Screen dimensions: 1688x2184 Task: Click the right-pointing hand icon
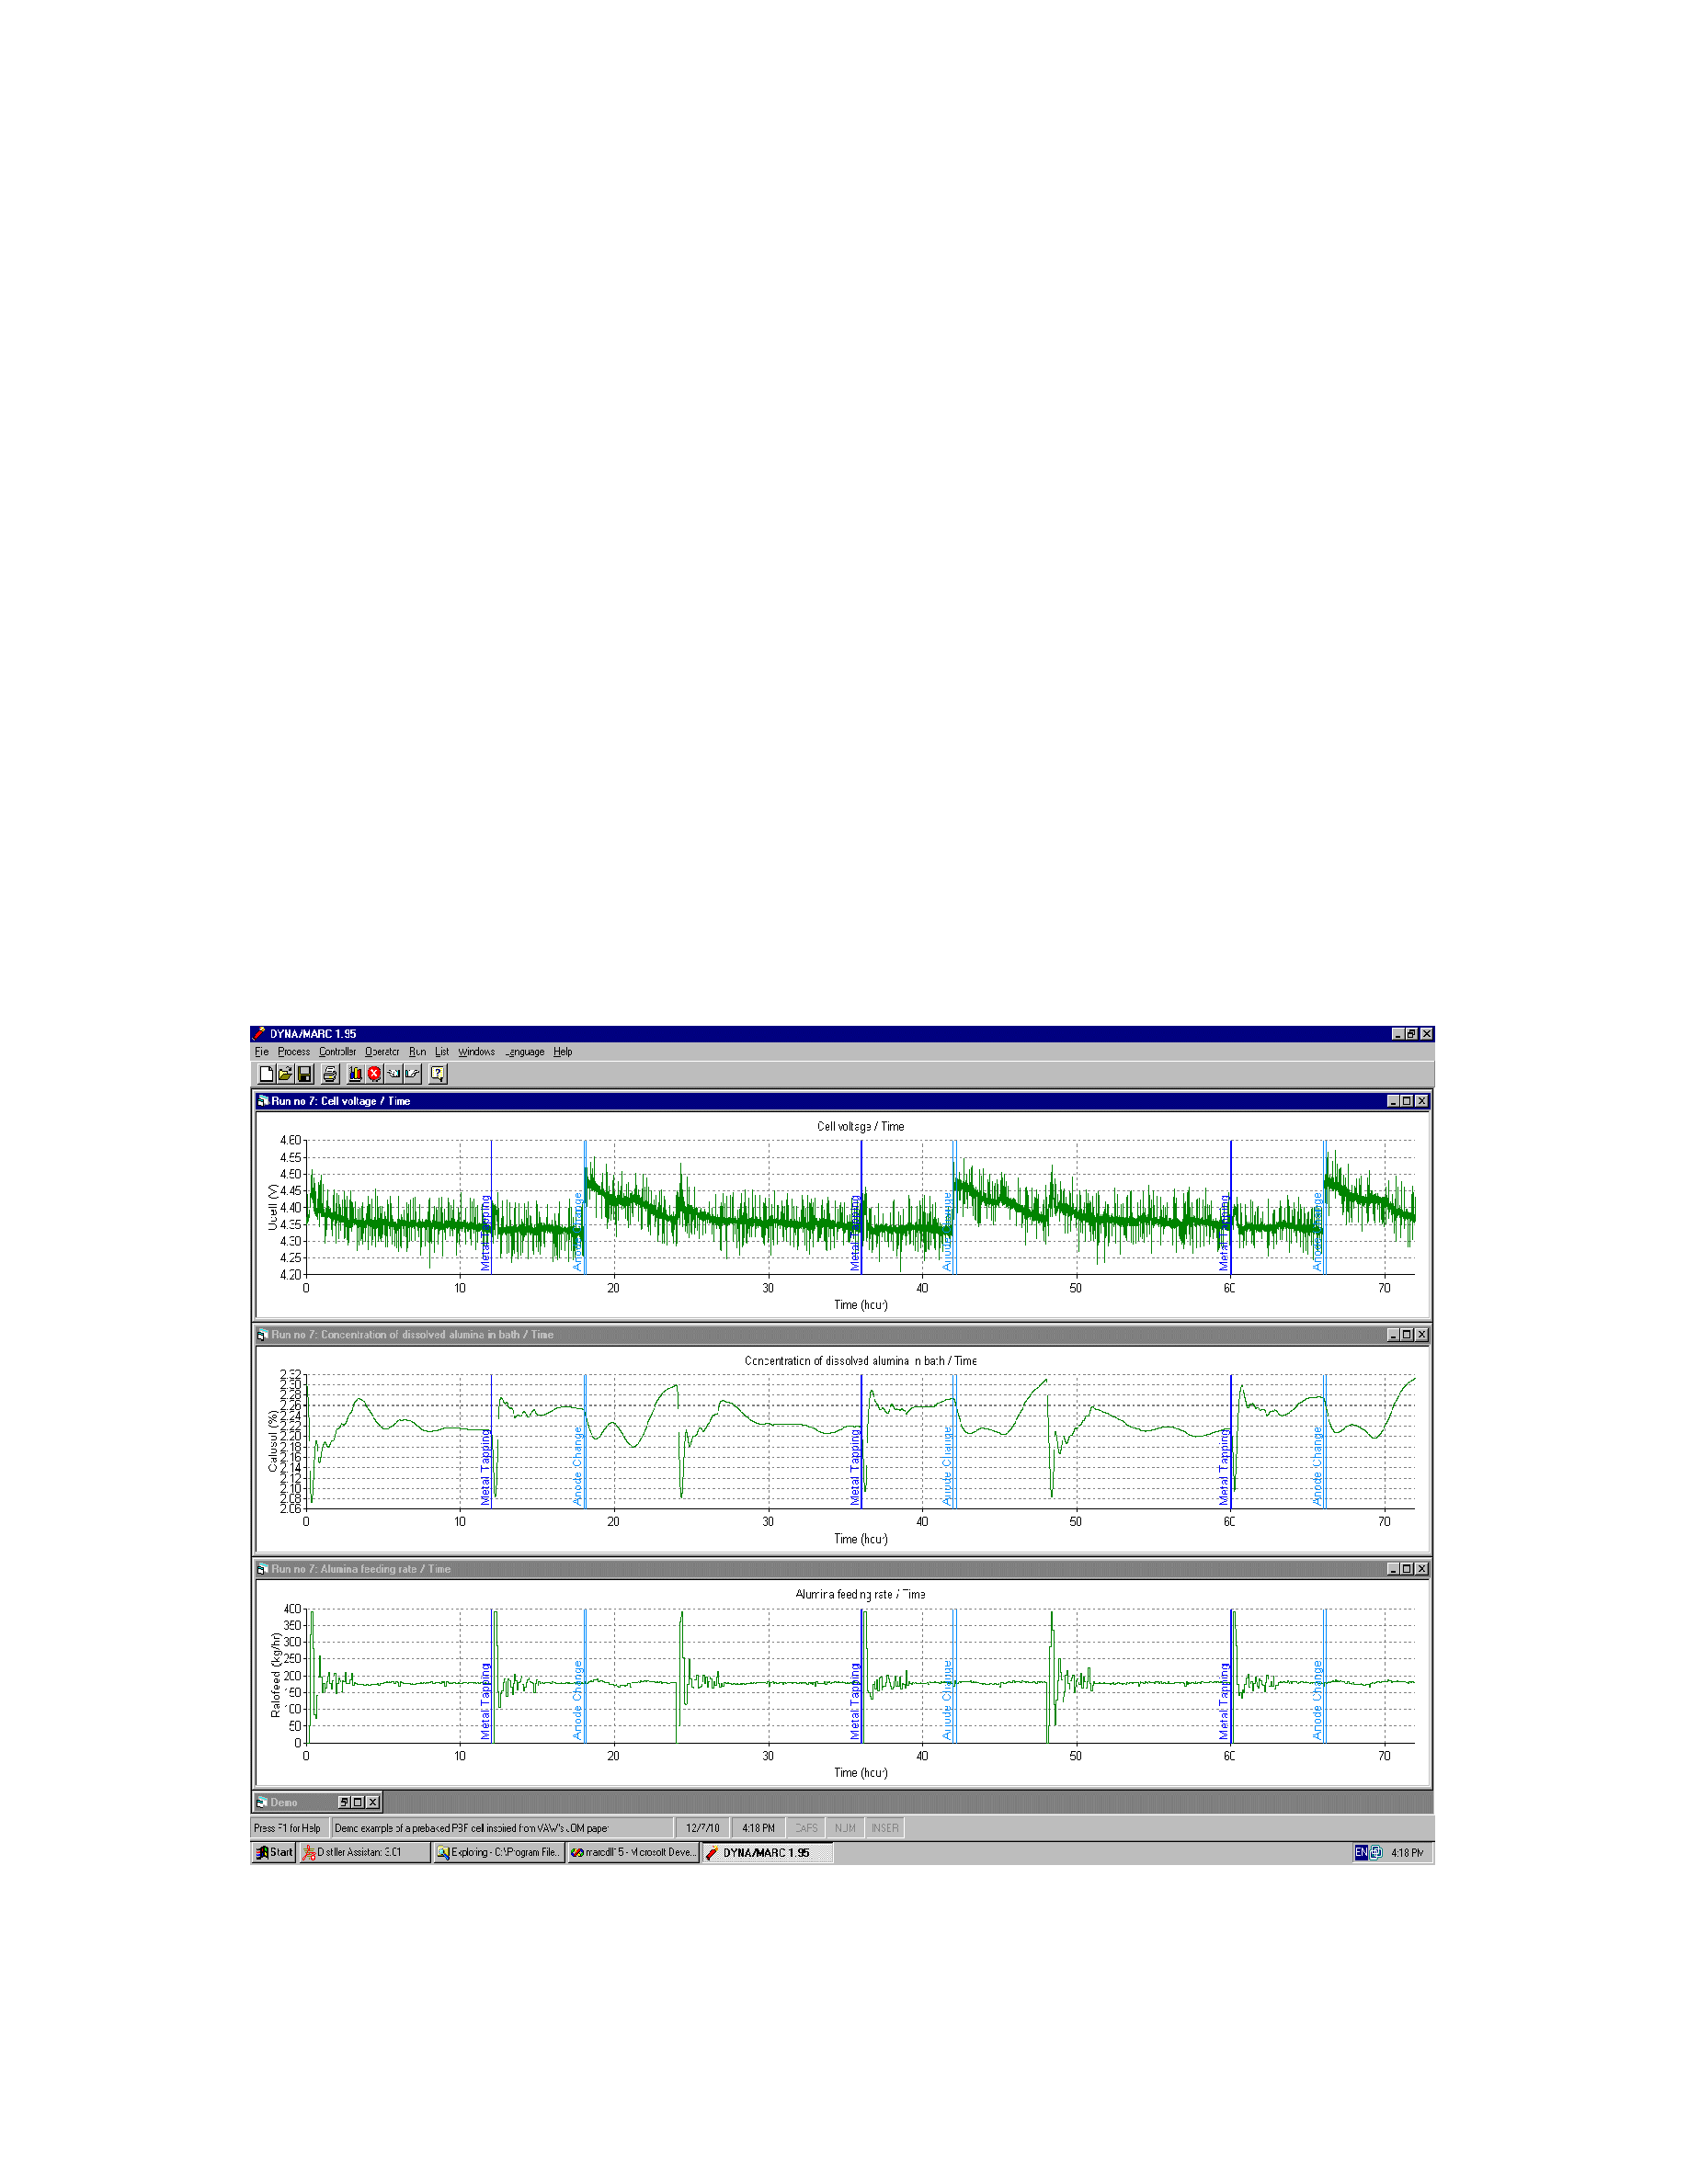412,1074
